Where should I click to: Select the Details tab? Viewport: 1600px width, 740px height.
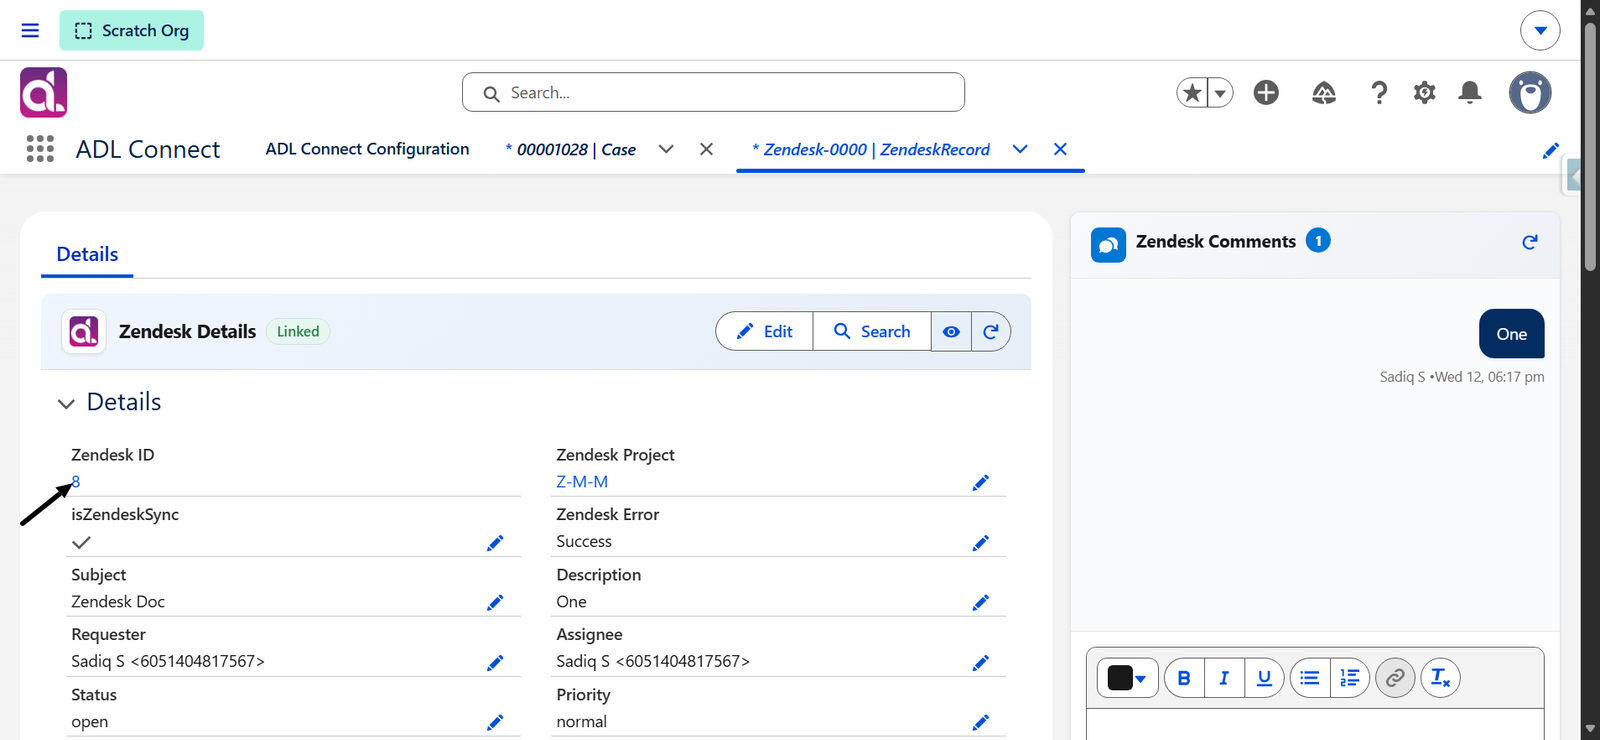click(x=87, y=254)
